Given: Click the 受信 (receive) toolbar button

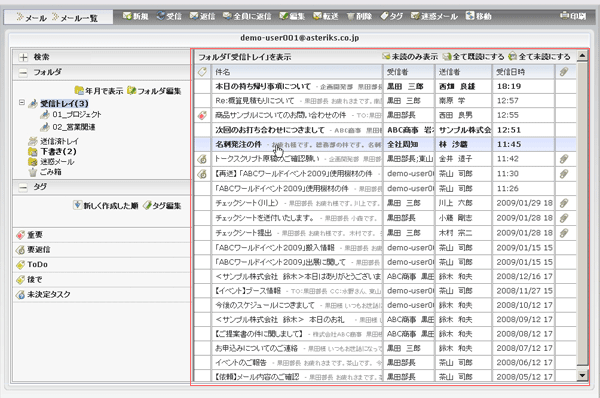Looking at the screenshot, I should coord(169,16).
